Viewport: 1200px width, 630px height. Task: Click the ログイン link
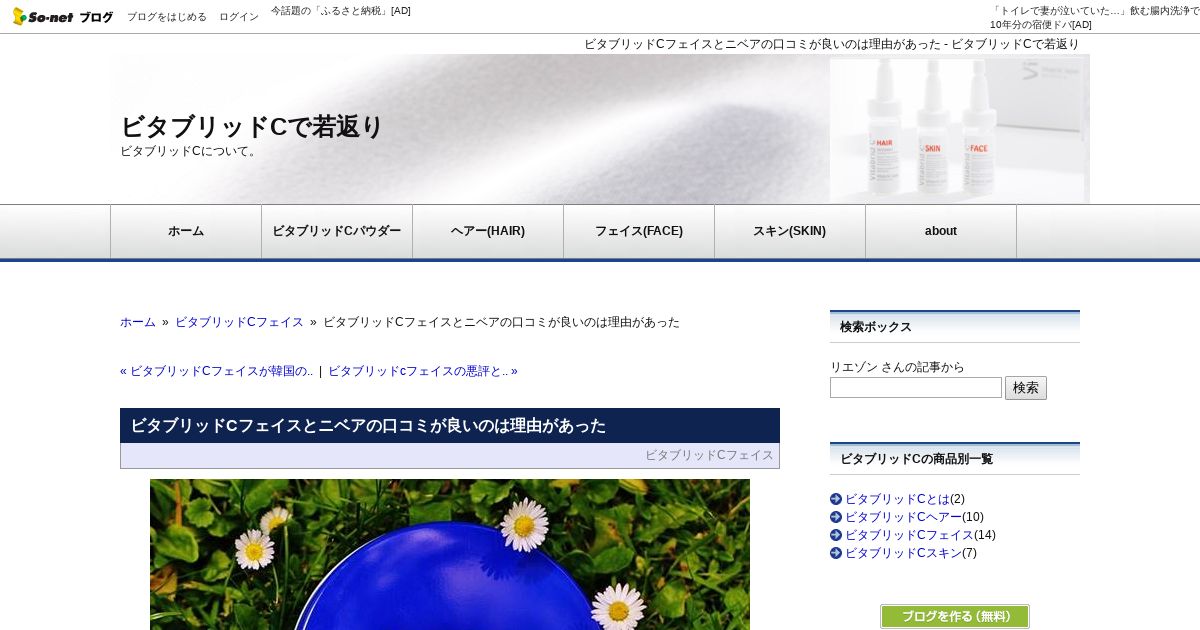(239, 17)
